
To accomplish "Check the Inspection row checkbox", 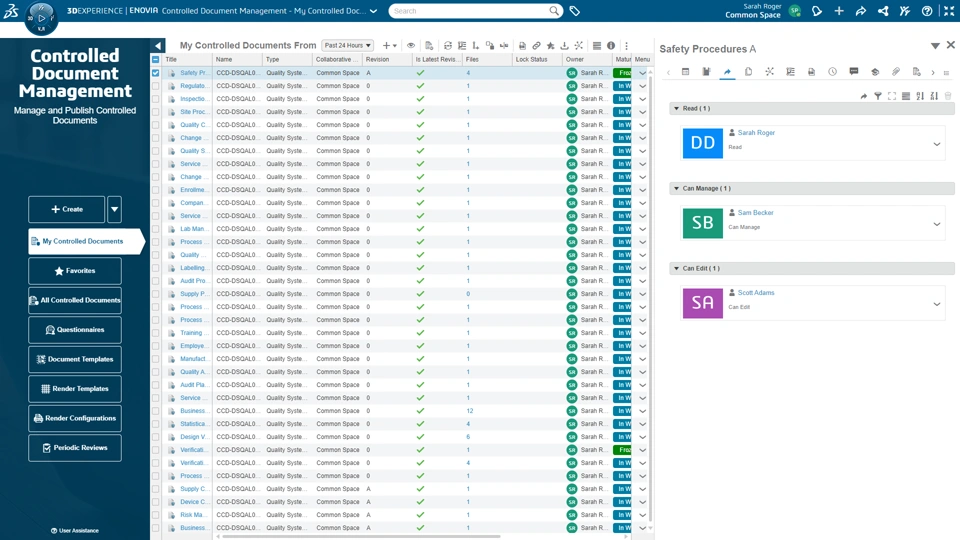I will click(x=156, y=99).
